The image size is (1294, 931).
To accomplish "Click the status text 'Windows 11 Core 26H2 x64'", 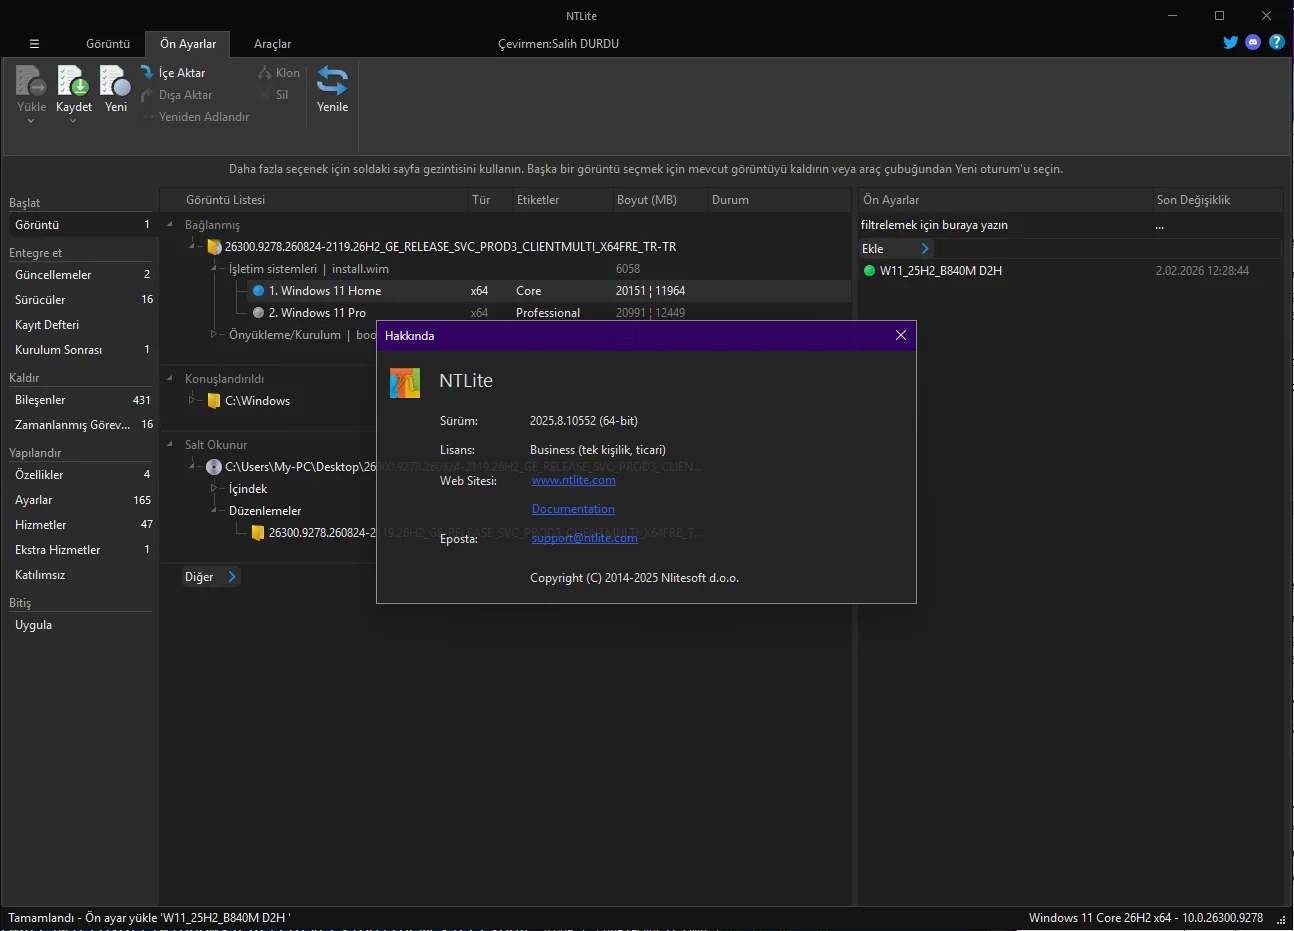I will [x=1100, y=918].
